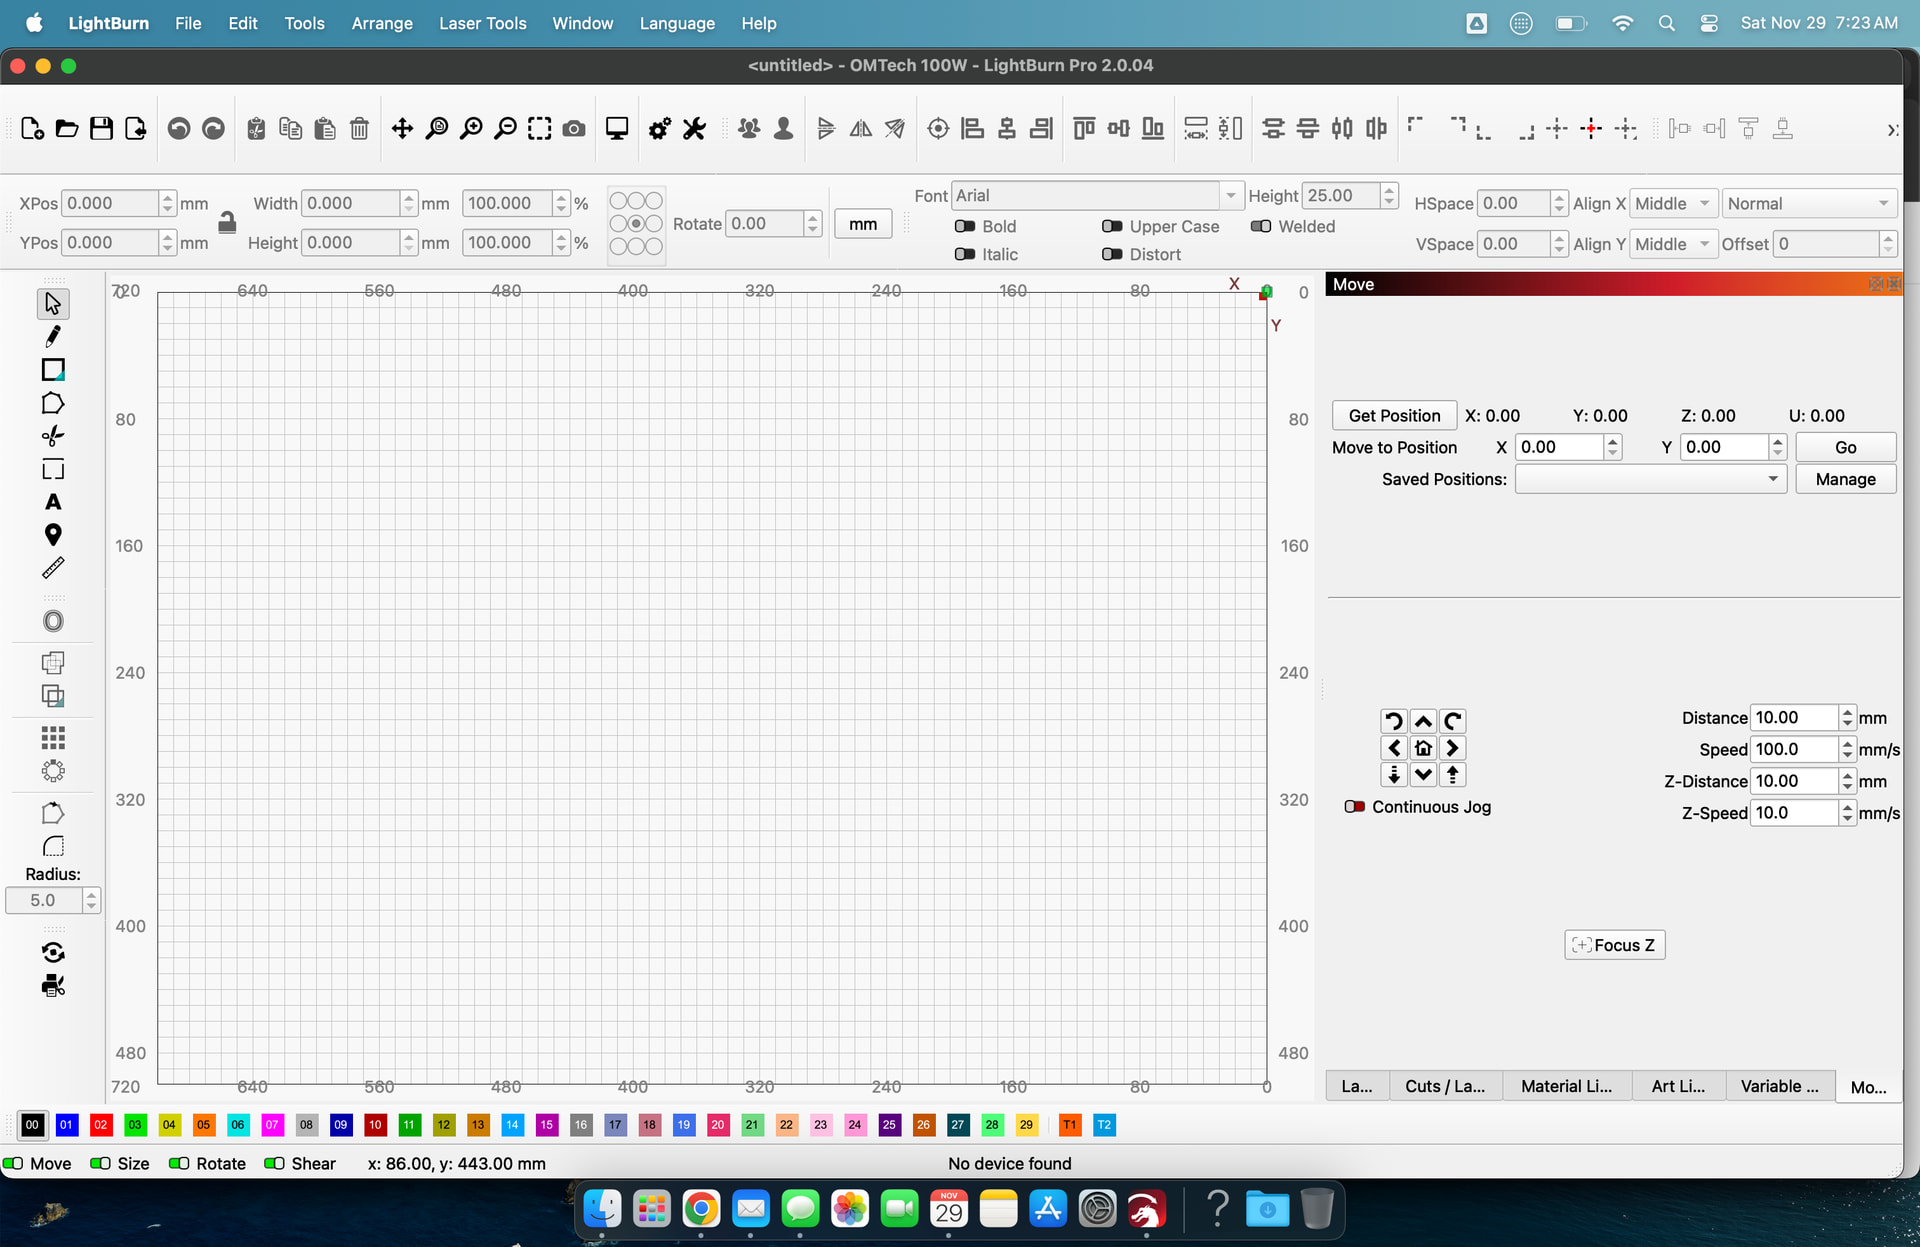Viewport: 1920px width, 1247px height.
Task: Open the Align X Middle dropdown
Action: click(1673, 204)
